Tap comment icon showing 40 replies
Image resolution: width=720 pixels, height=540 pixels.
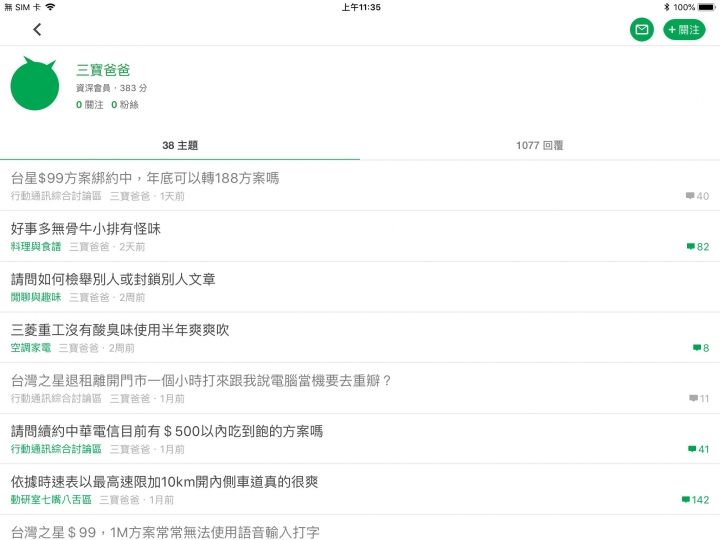[x=697, y=196]
